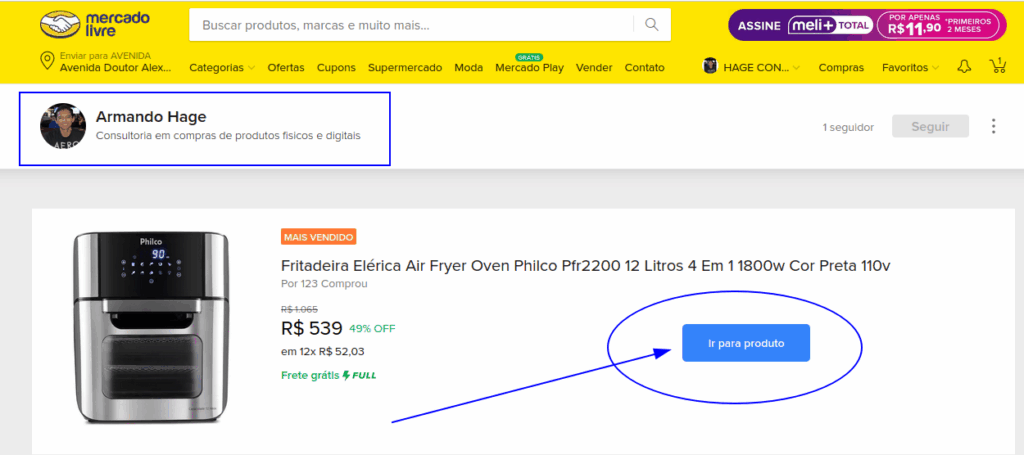Screen dimensions: 1024x455
Task: Click the search magnifier icon
Action: click(x=651, y=25)
